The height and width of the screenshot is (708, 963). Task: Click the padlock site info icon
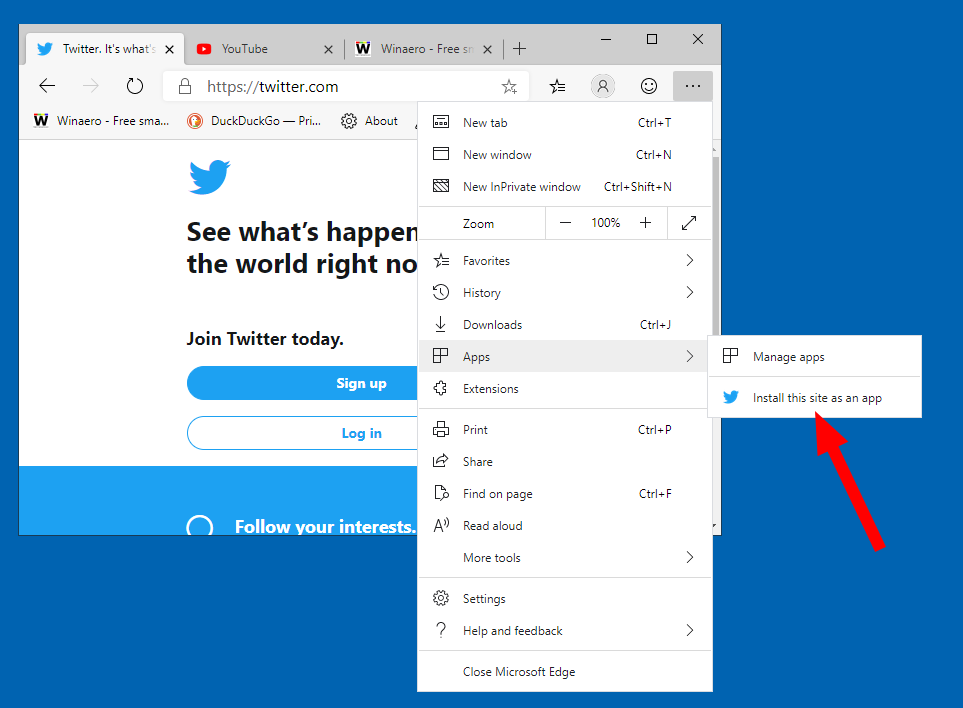coord(184,86)
